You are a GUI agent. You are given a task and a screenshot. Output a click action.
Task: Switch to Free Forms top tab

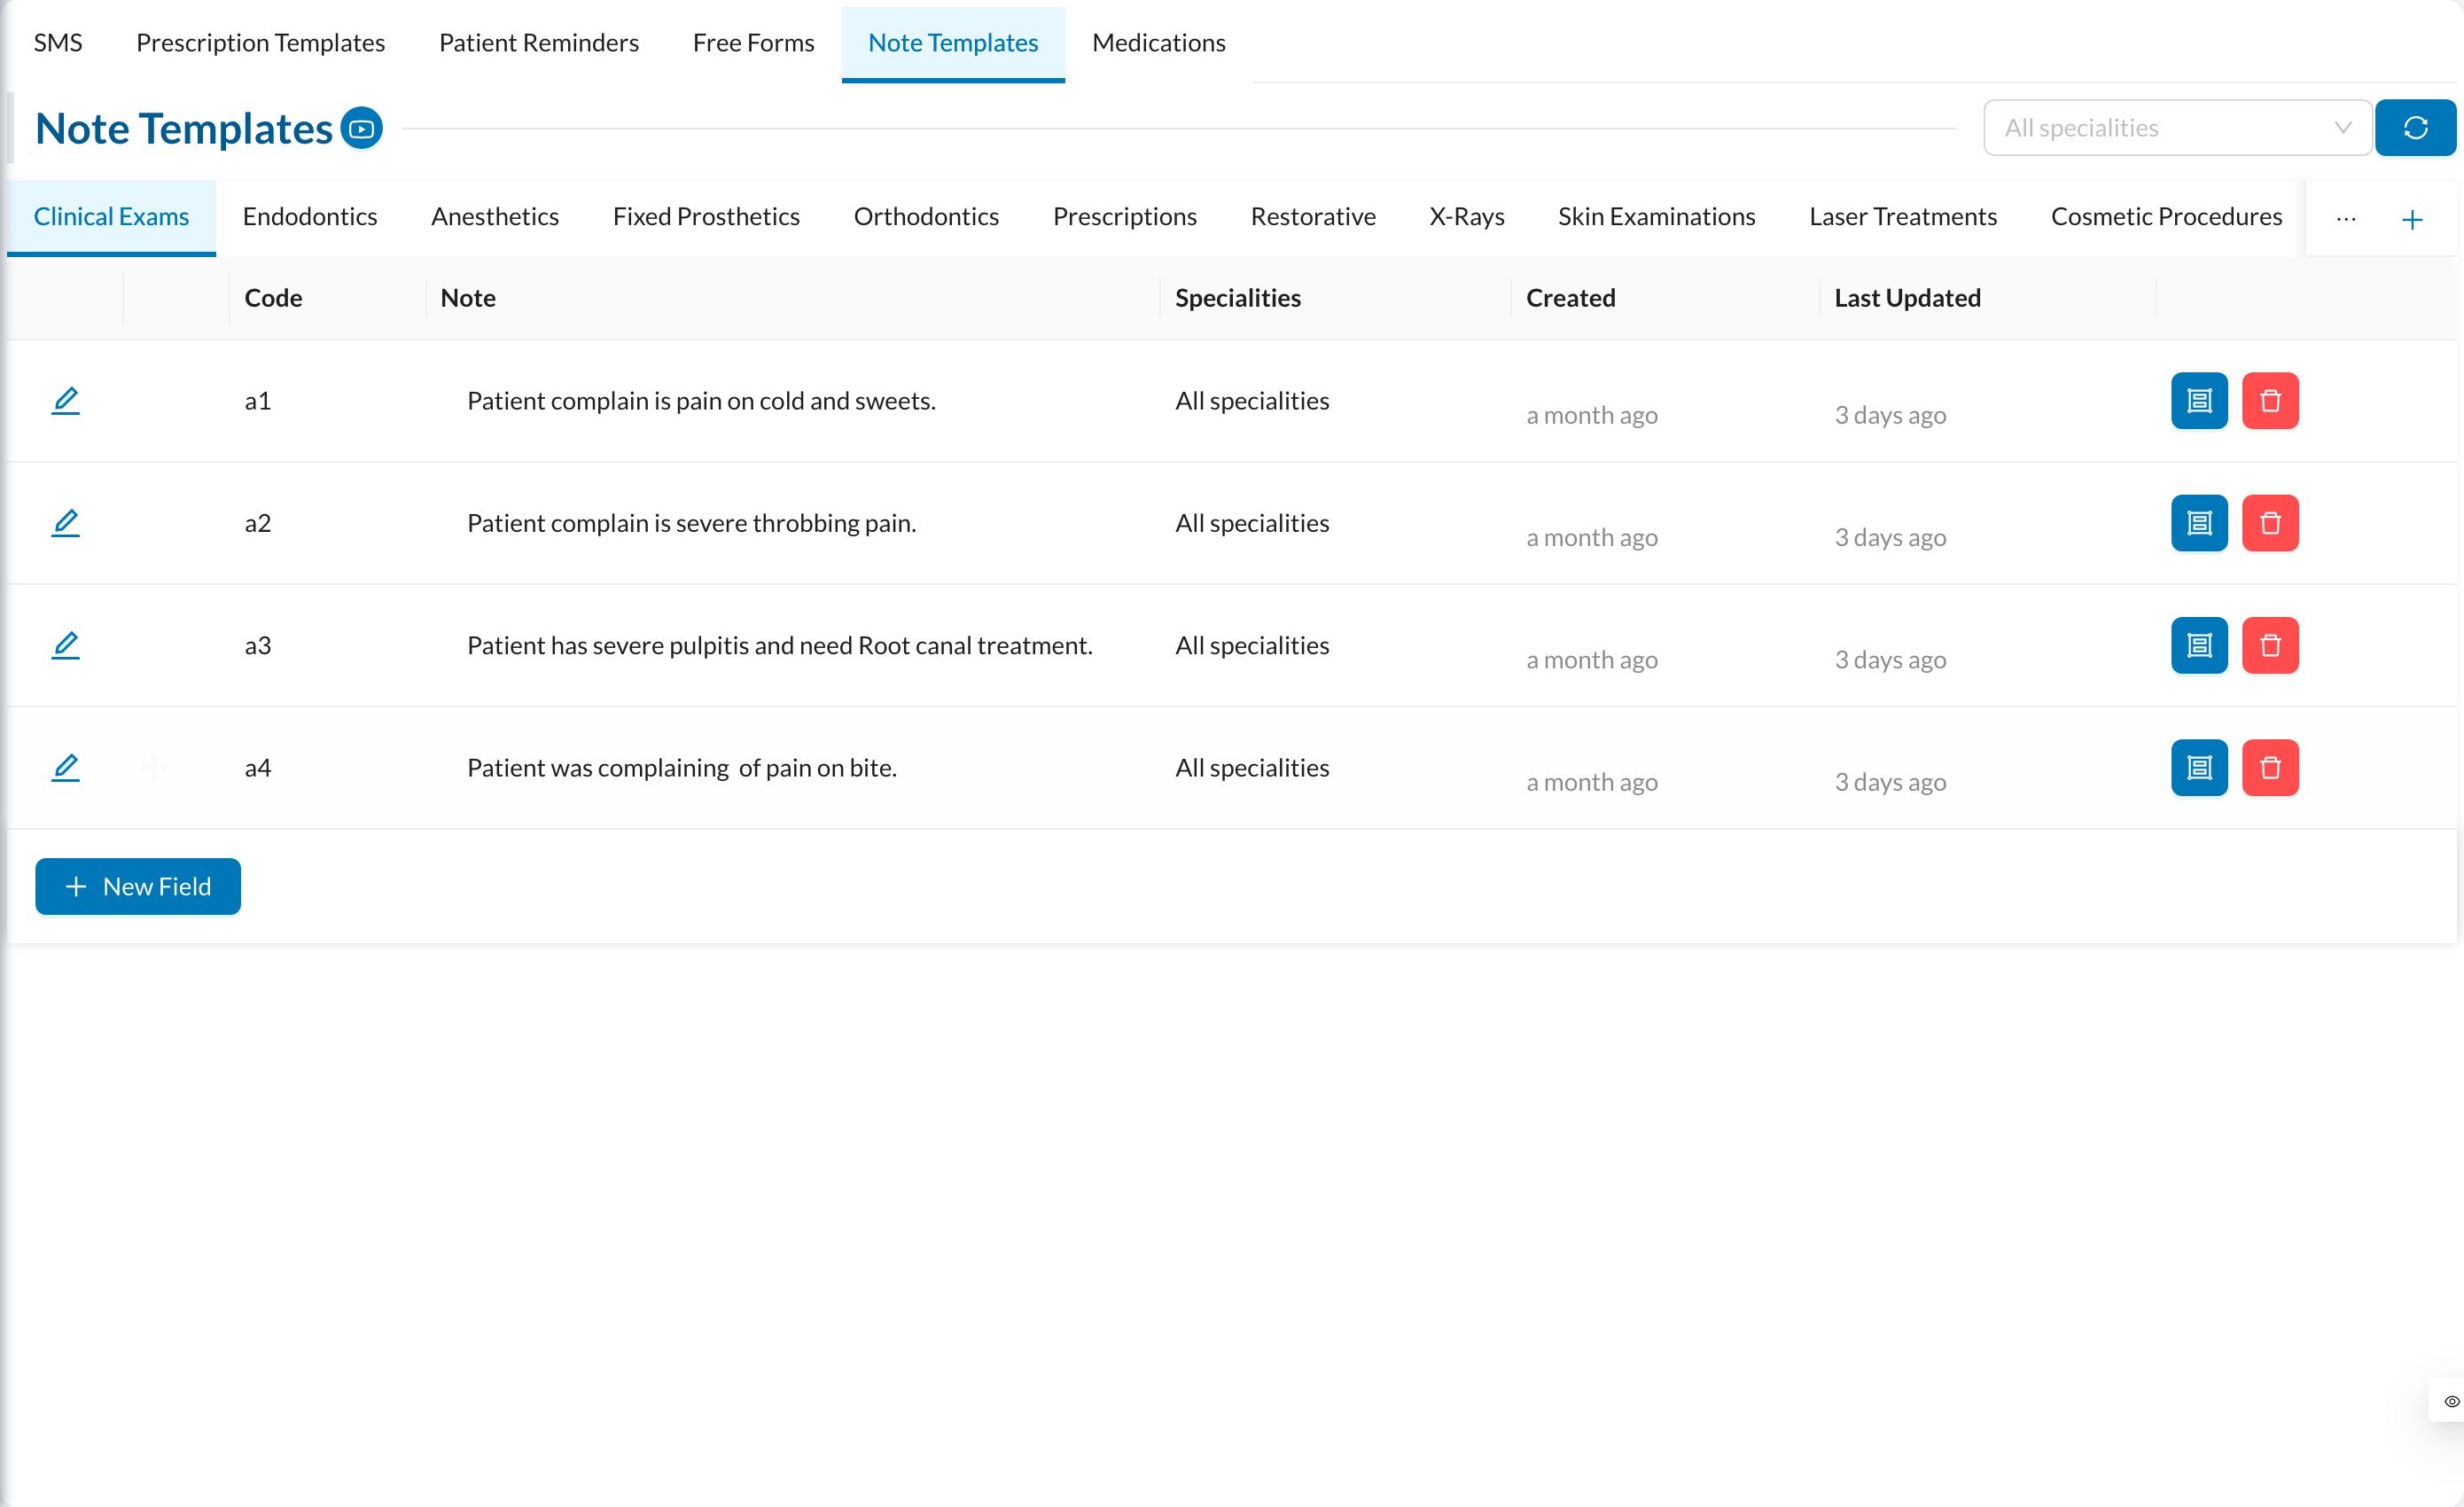coord(753,42)
